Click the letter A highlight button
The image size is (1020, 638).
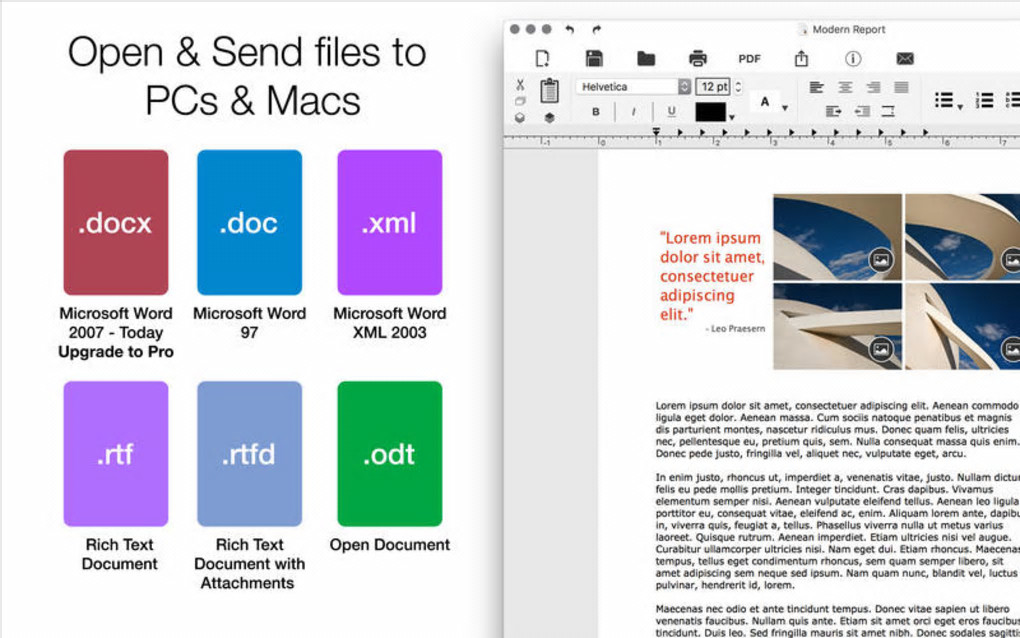coord(765,102)
